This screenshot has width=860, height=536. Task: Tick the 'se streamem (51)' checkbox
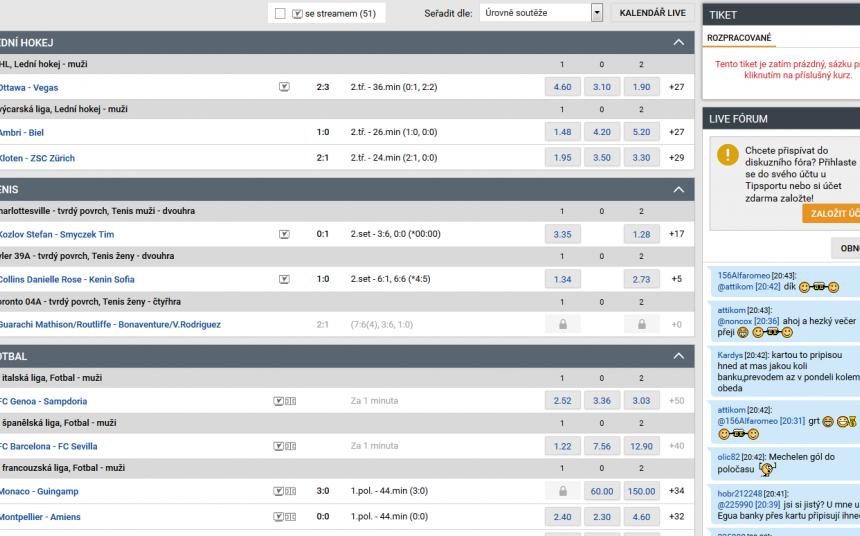click(280, 14)
